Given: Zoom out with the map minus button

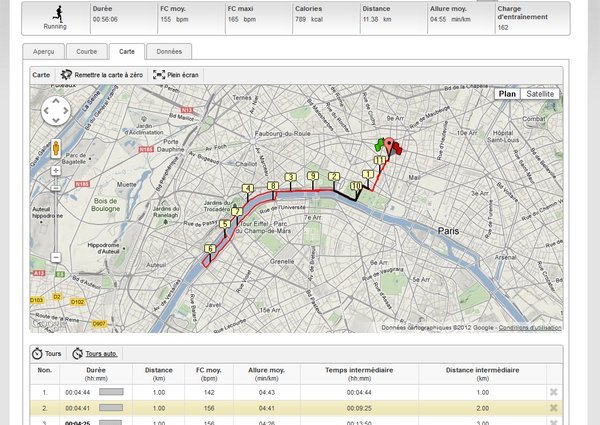Looking at the screenshot, I should pos(56,257).
